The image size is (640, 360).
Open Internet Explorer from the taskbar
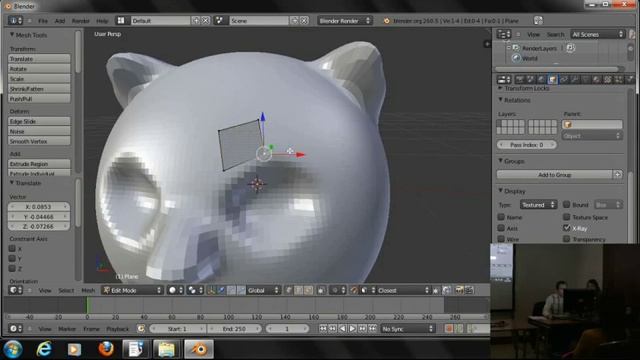pyautogui.click(x=44, y=349)
